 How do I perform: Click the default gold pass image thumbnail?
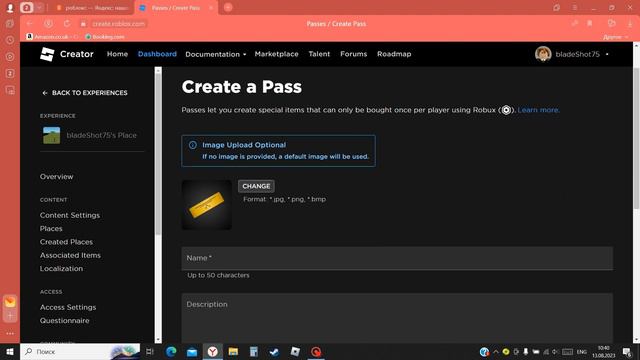[207, 204]
